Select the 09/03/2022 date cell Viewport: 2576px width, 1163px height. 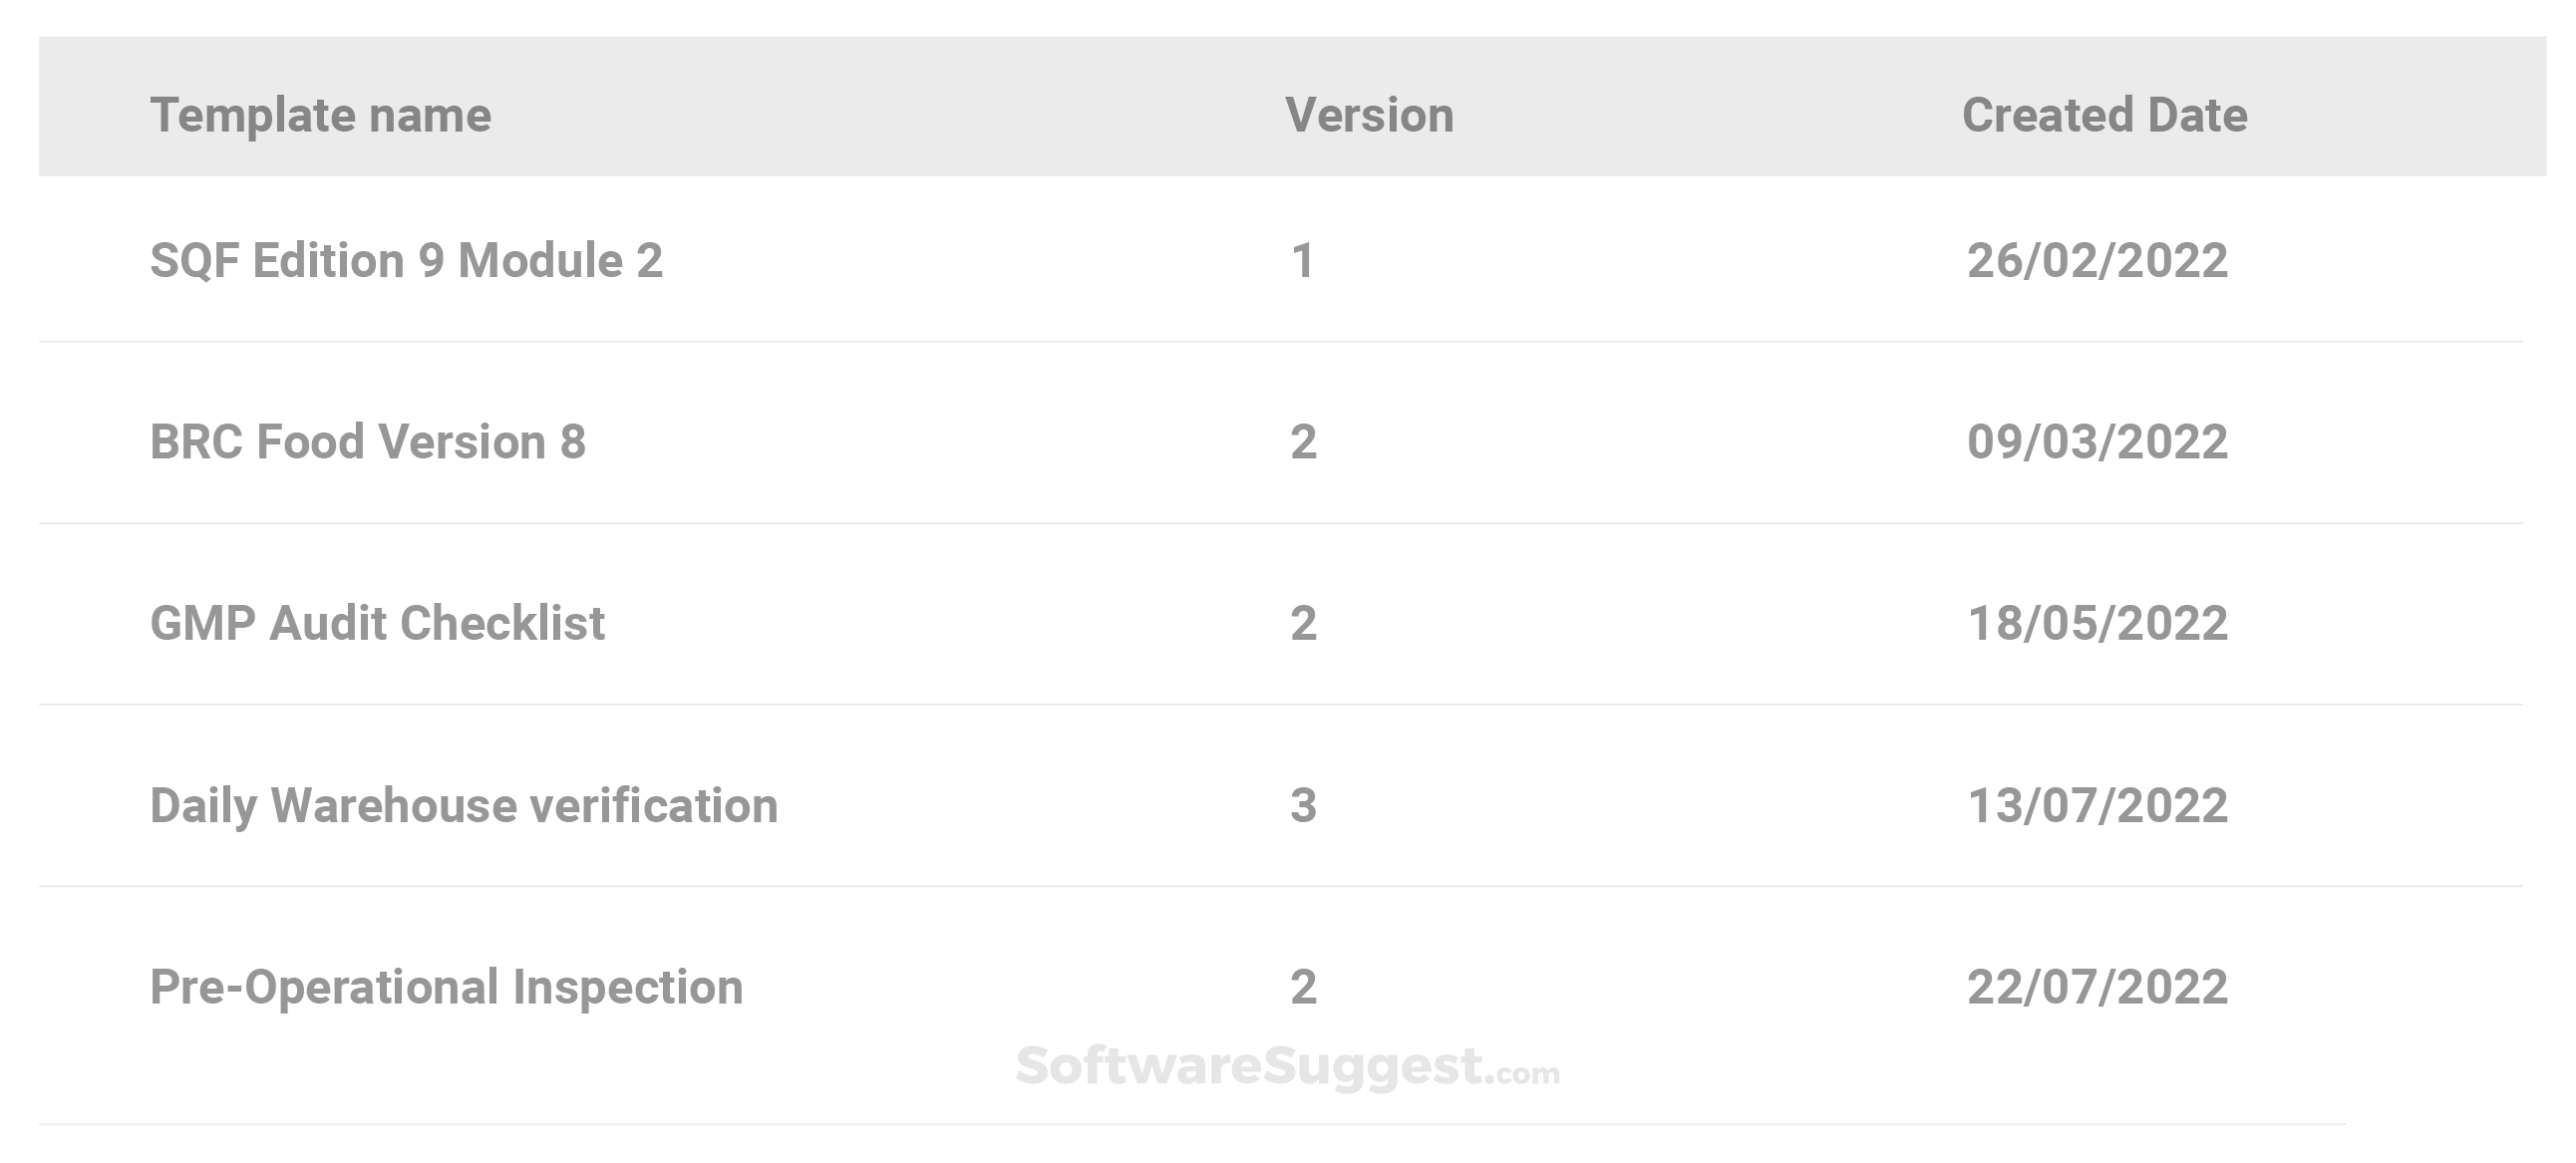click(2097, 442)
